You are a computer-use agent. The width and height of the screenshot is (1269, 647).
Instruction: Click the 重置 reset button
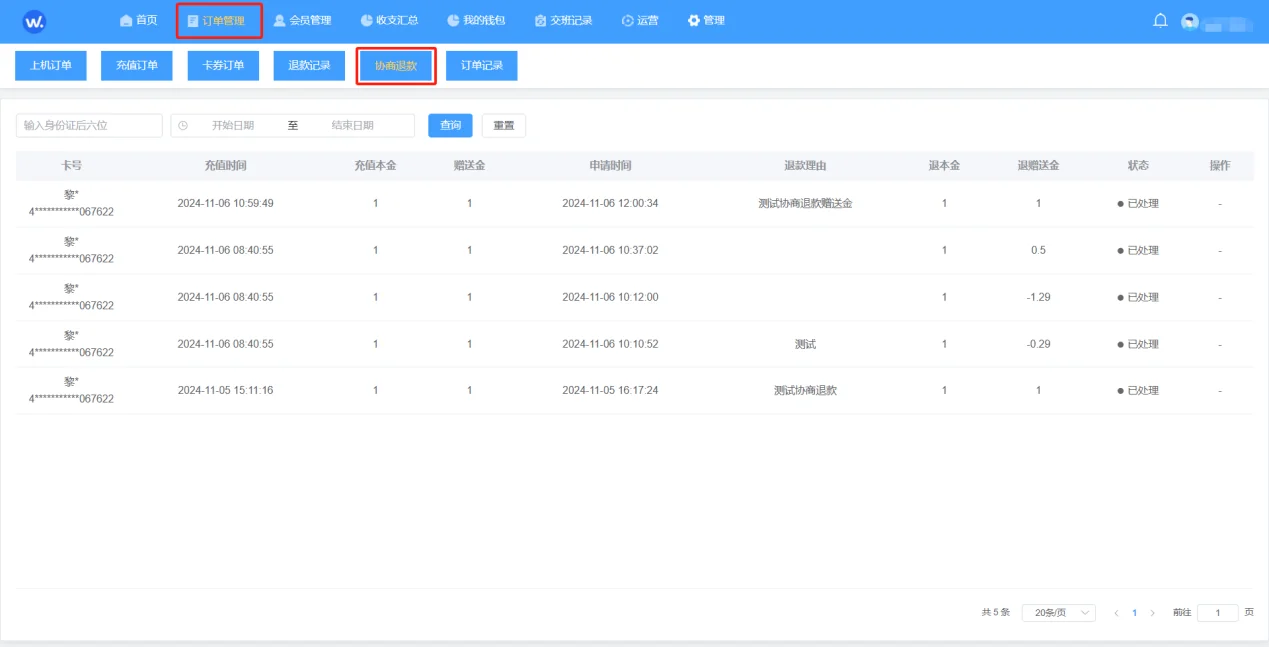coord(504,126)
